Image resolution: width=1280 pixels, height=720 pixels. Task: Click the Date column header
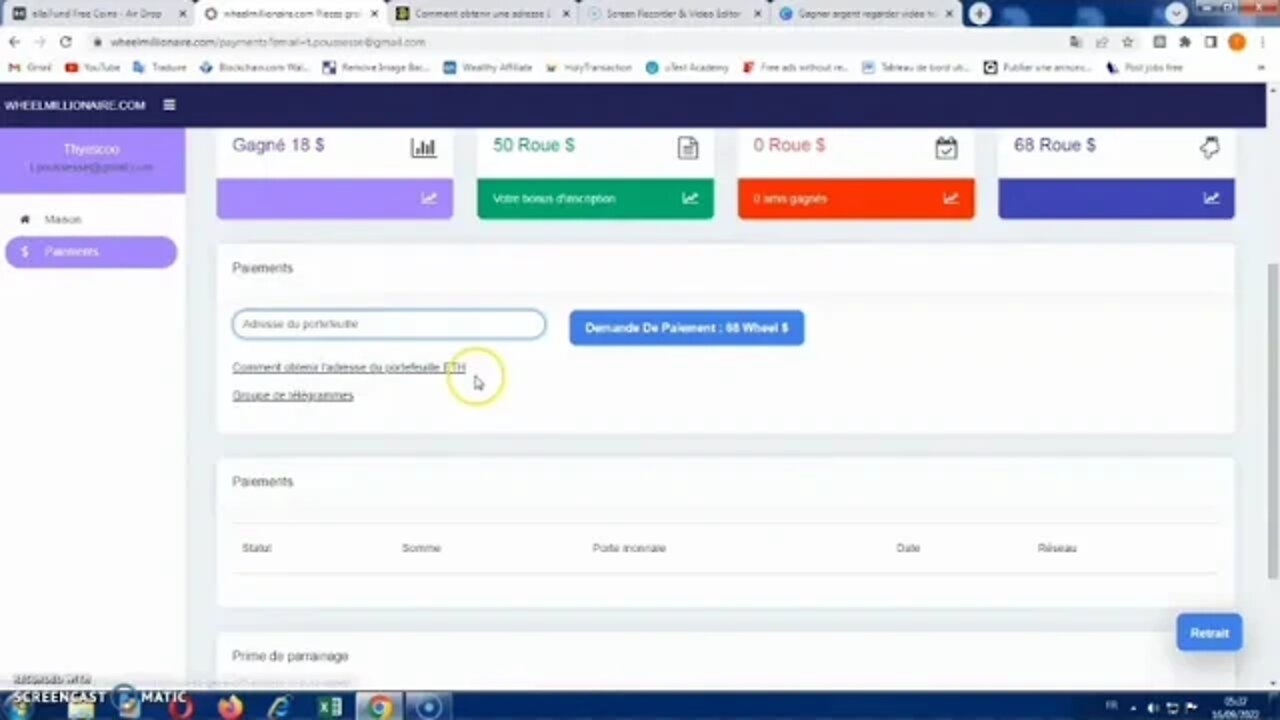pos(908,548)
